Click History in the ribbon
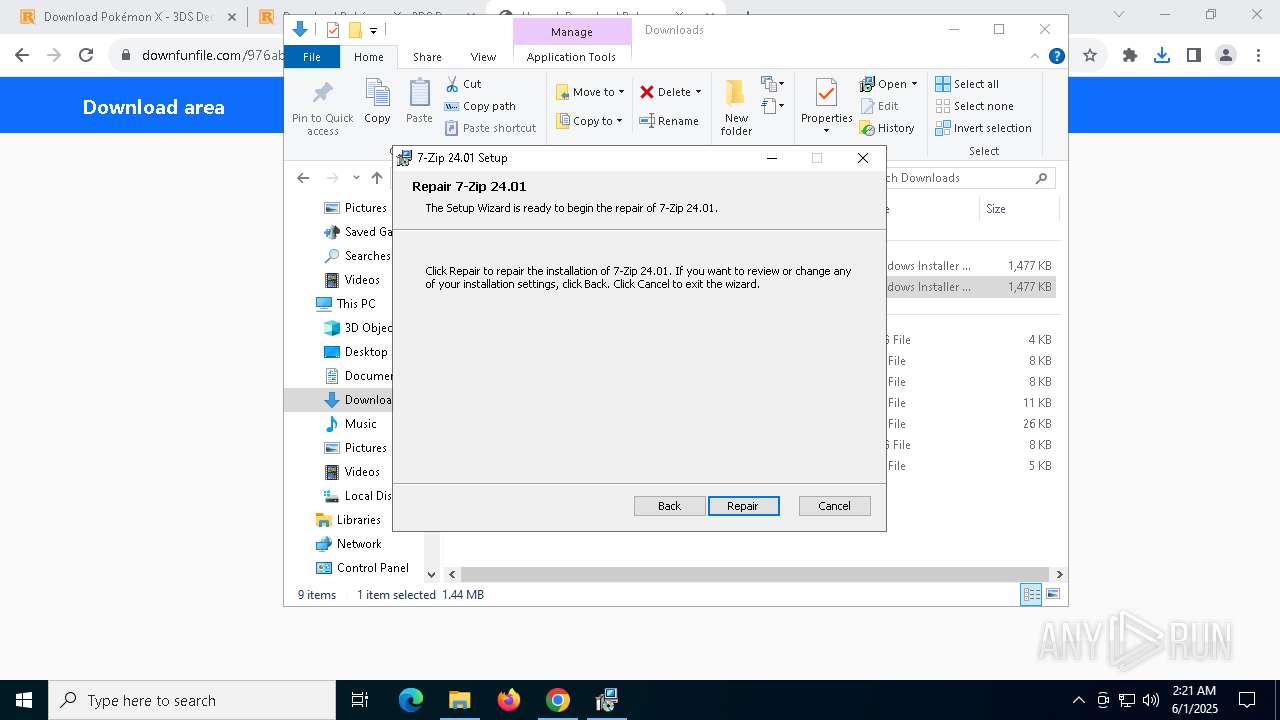The height and width of the screenshot is (720, 1280). click(x=887, y=128)
